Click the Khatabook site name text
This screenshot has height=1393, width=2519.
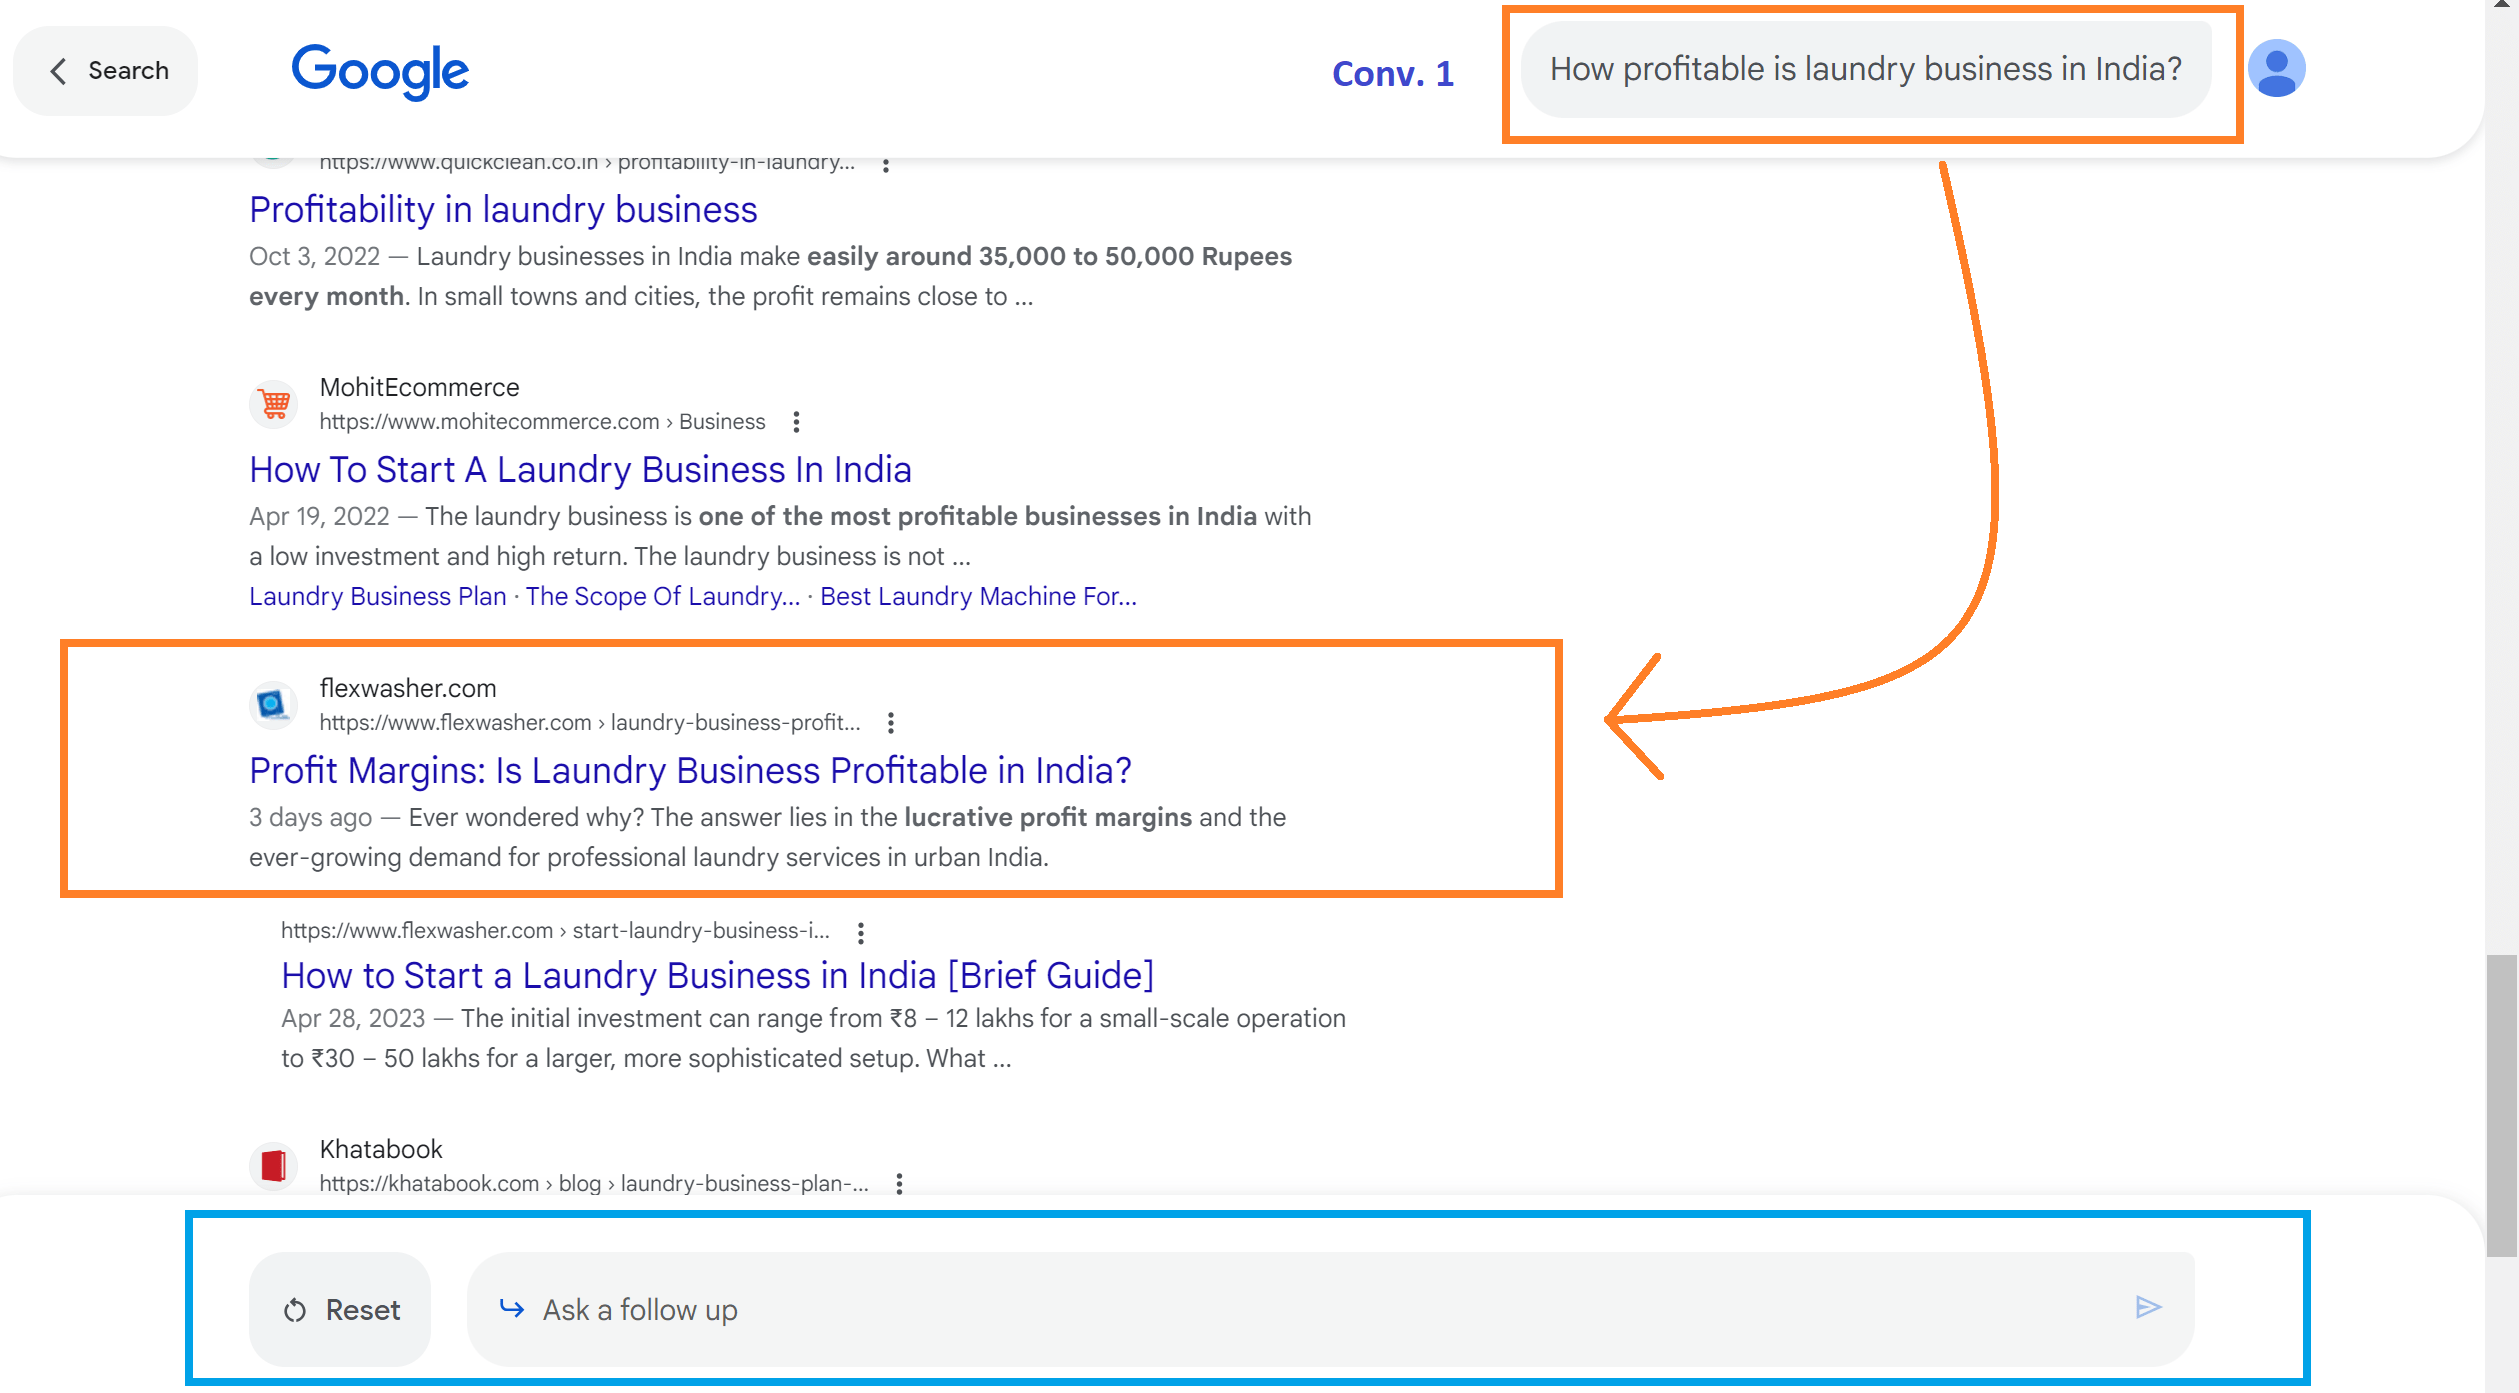pyautogui.click(x=381, y=1149)
